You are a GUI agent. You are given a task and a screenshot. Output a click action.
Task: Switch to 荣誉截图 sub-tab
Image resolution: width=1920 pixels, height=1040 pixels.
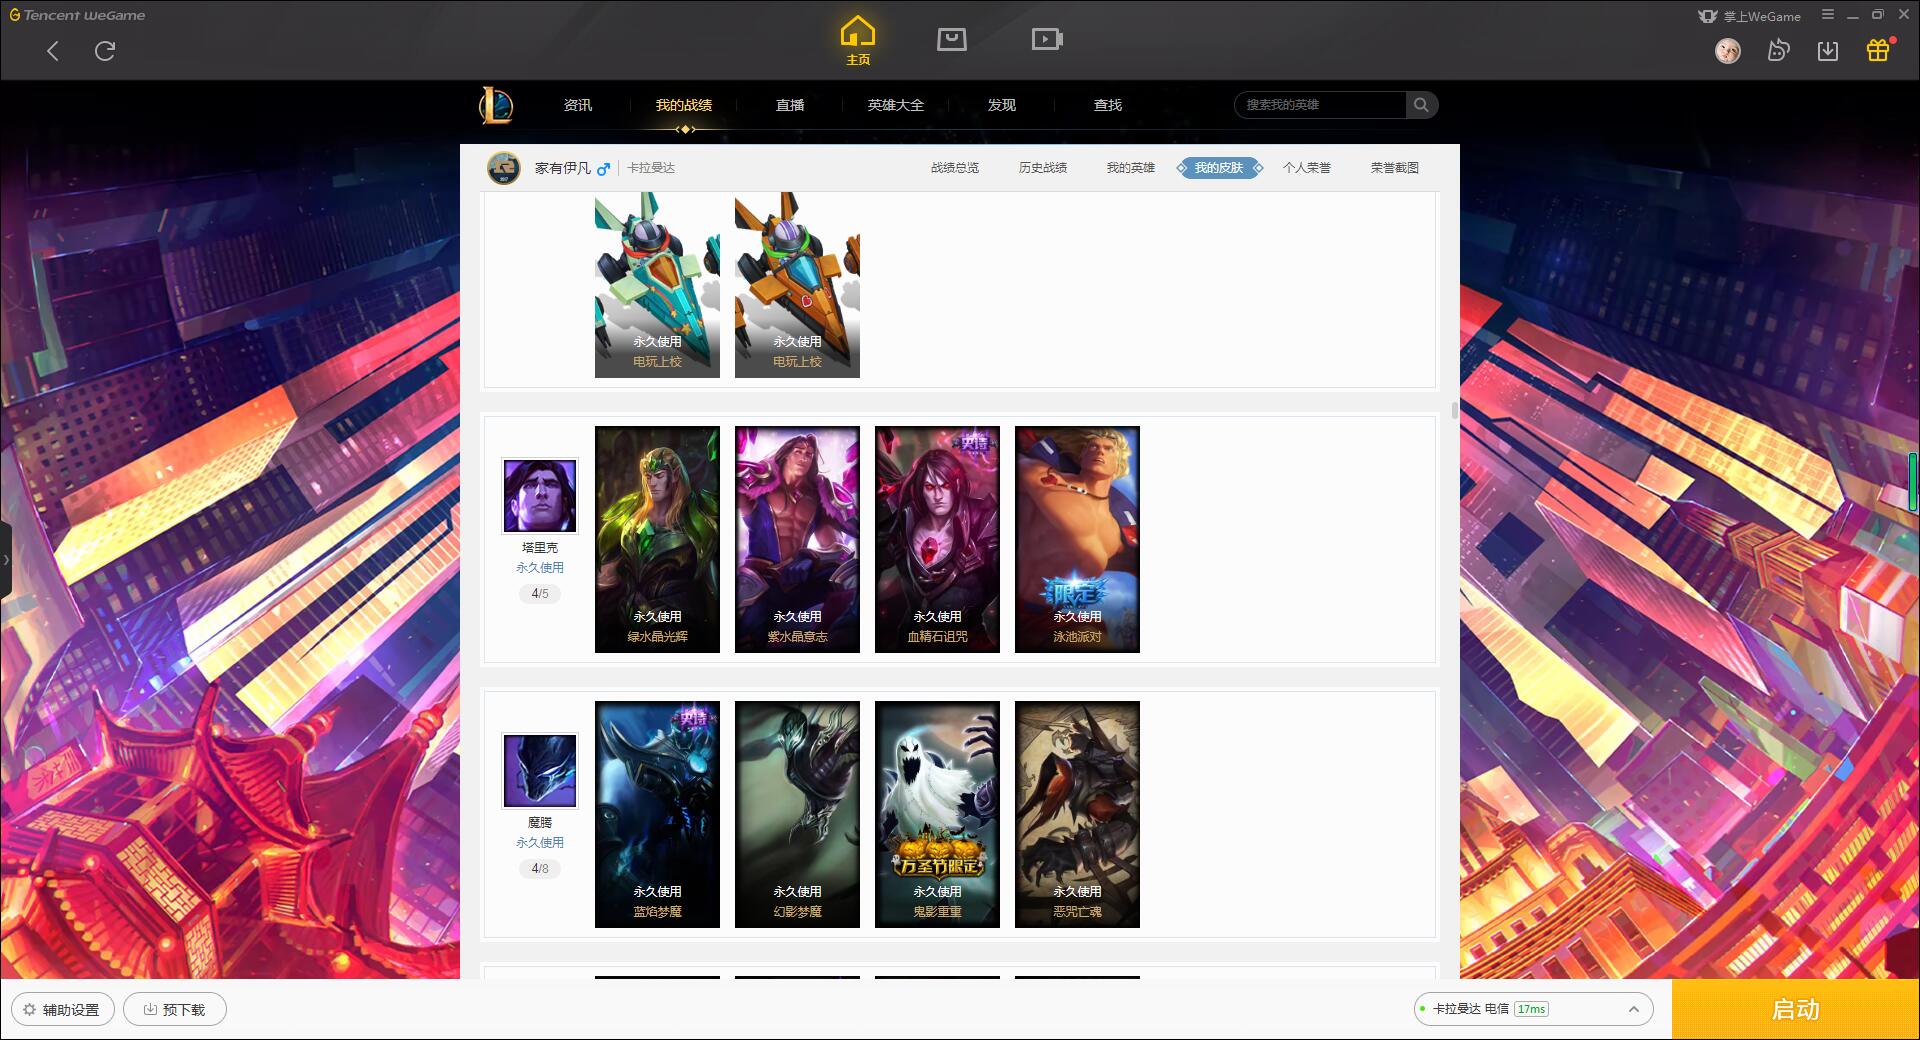coord(1395,168)
